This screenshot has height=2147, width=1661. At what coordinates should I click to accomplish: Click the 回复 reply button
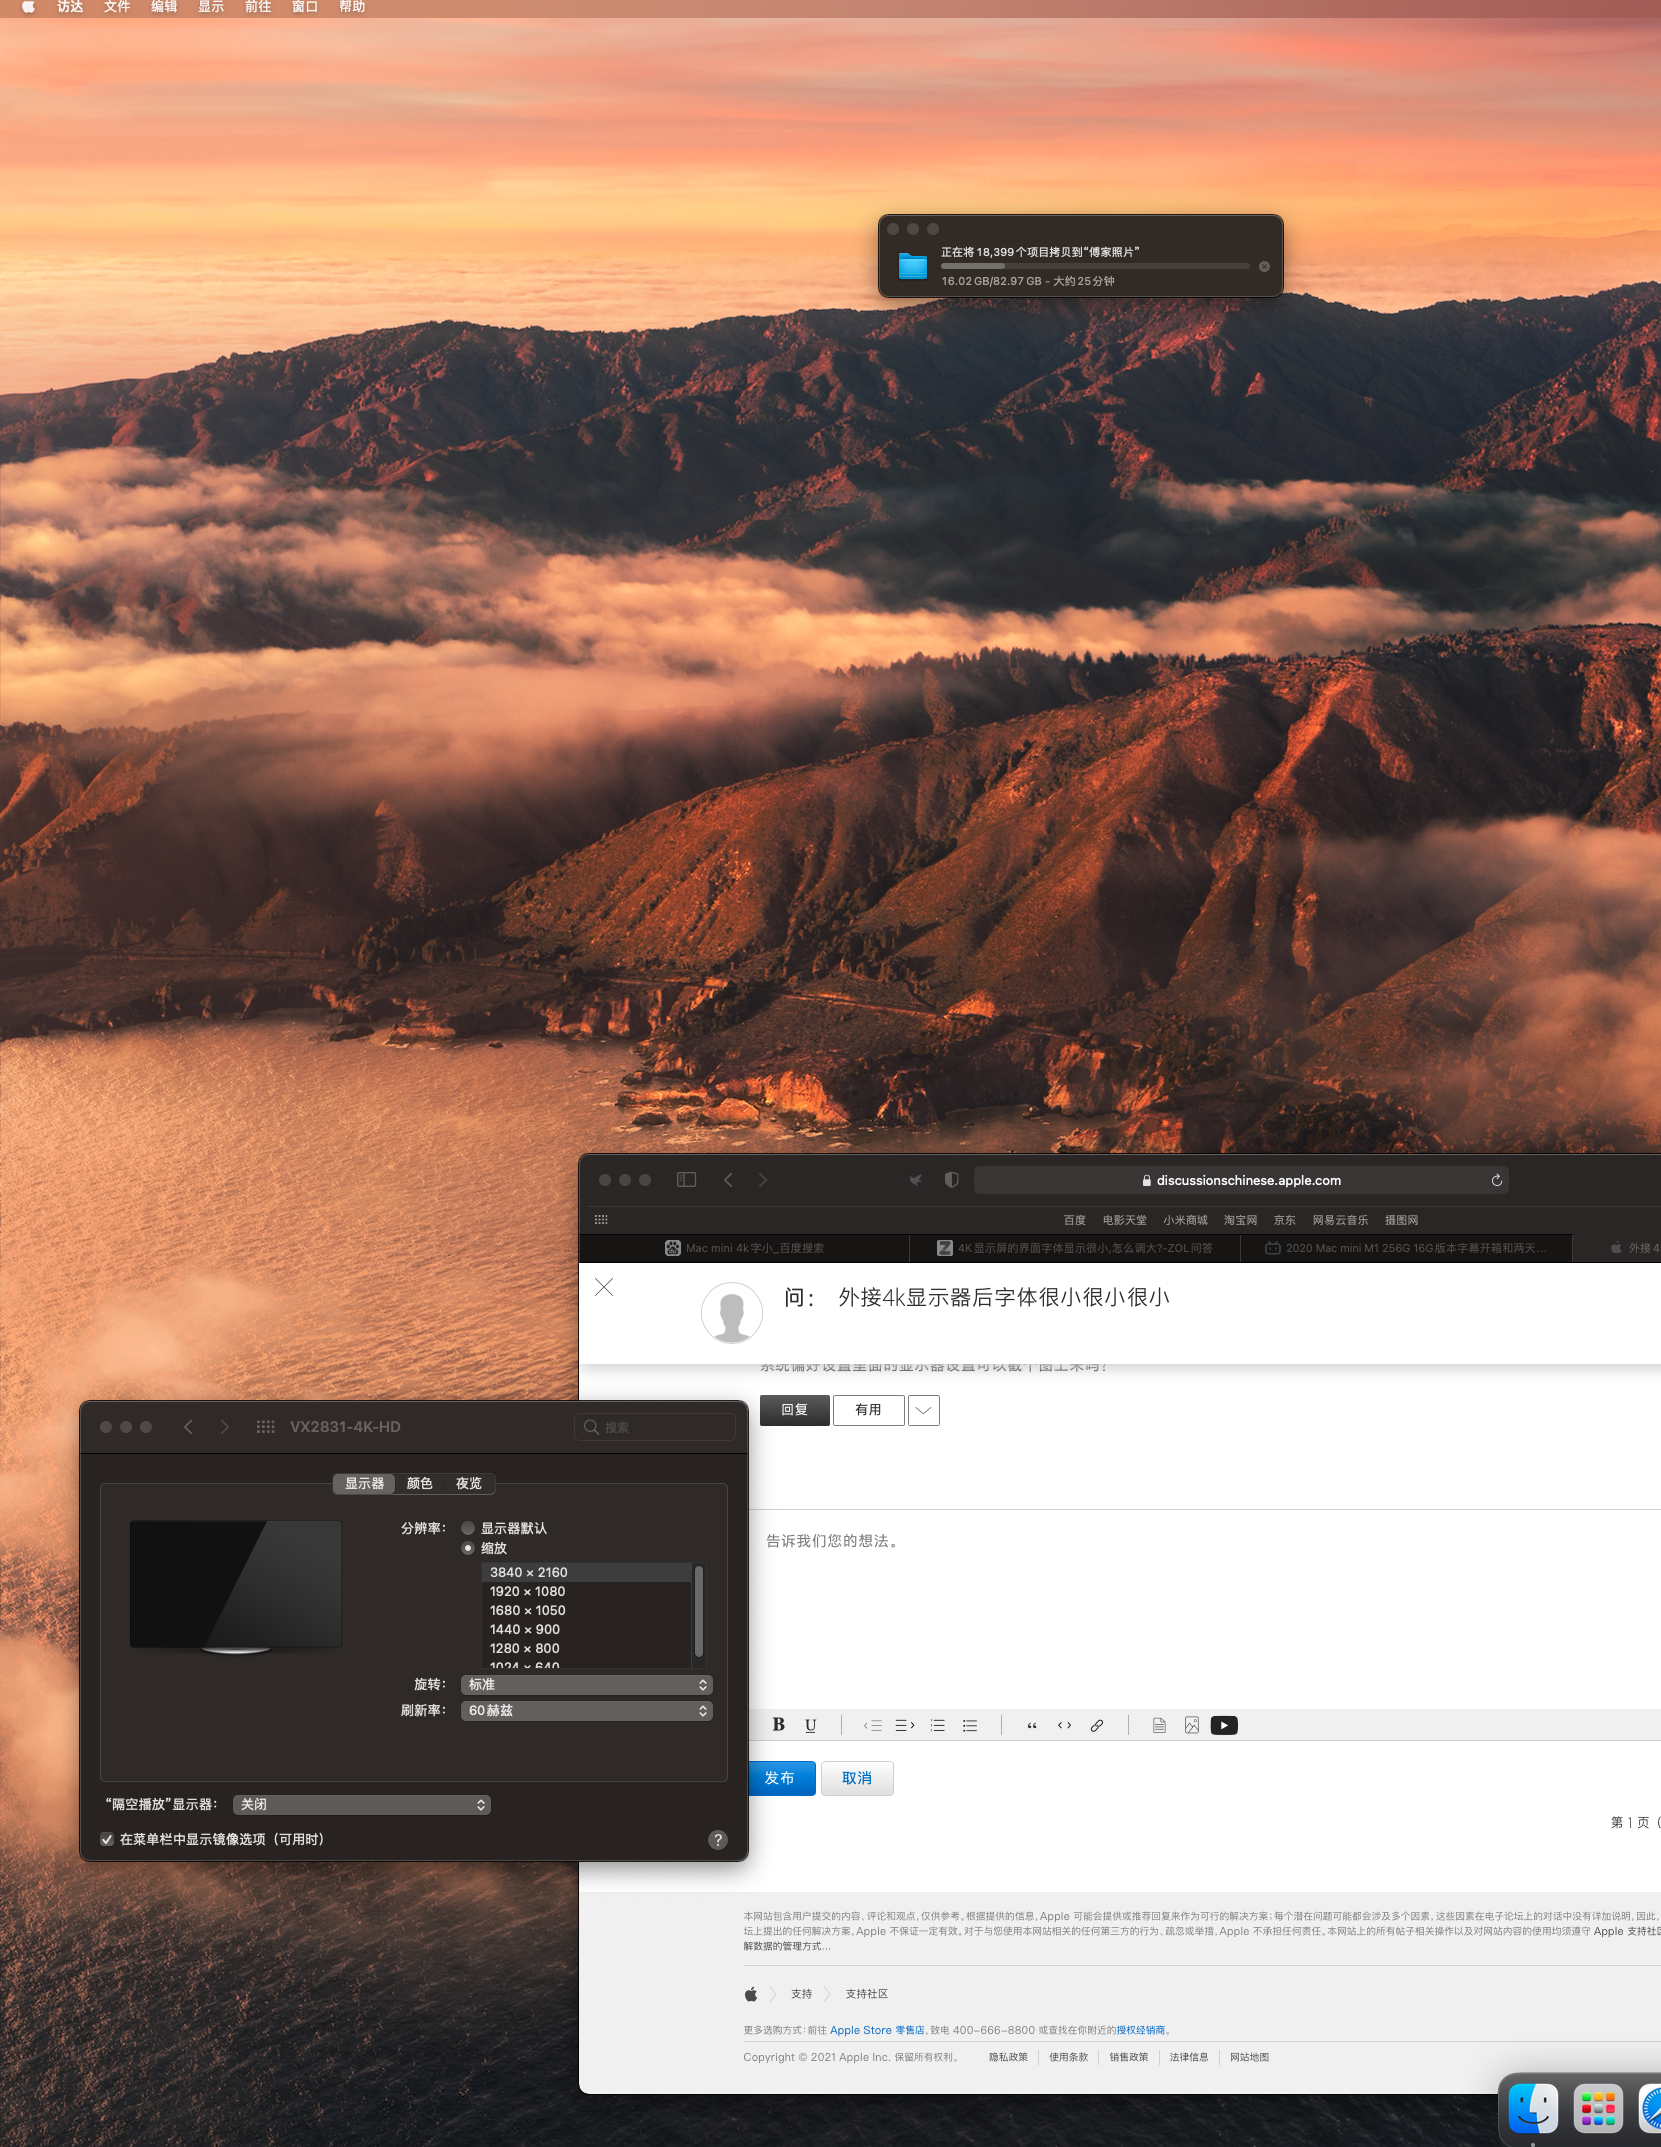point(795,1410)
